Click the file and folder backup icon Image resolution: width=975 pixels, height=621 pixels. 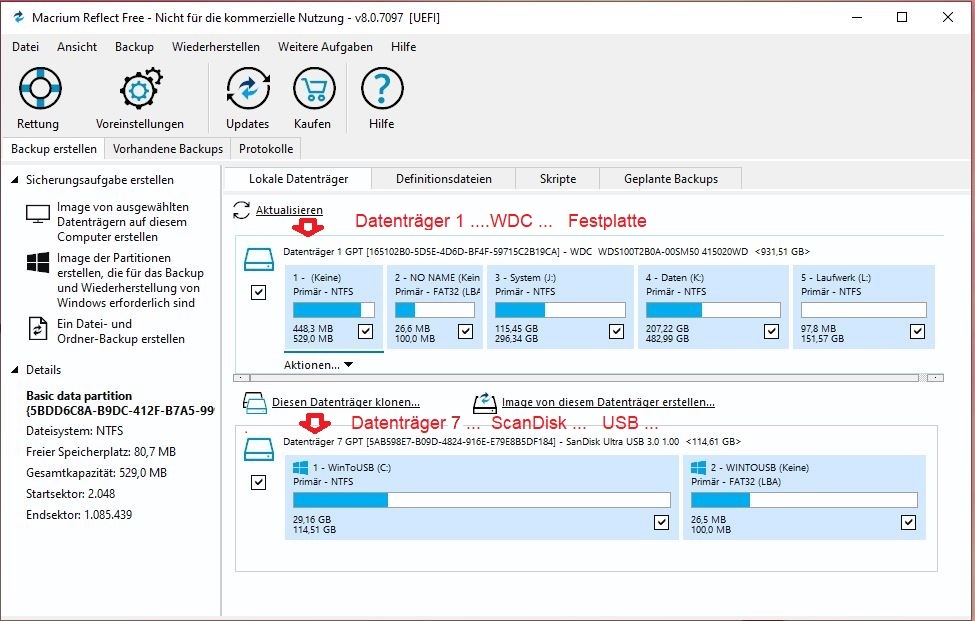[x=38, y=329]
